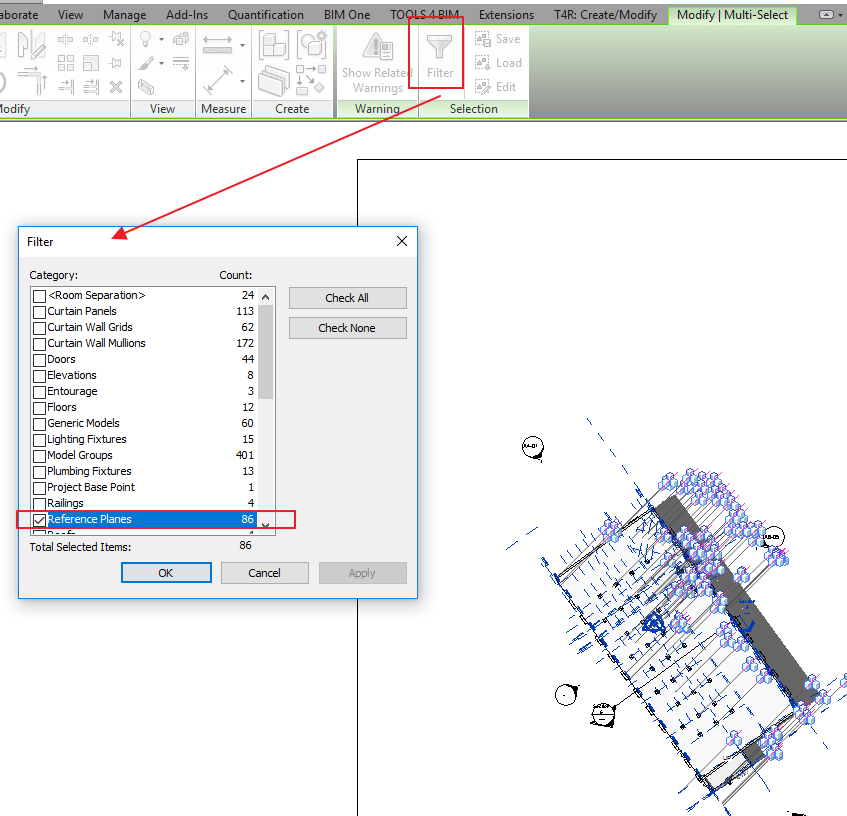
Task: Click OK to confirm the filter
Action: click(165, 572)
